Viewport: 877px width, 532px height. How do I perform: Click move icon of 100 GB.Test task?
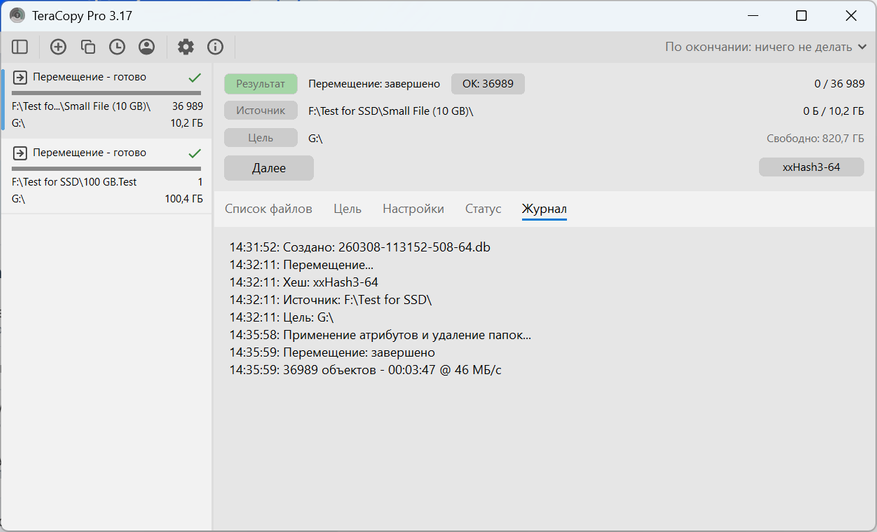click(x=20, y=153)
